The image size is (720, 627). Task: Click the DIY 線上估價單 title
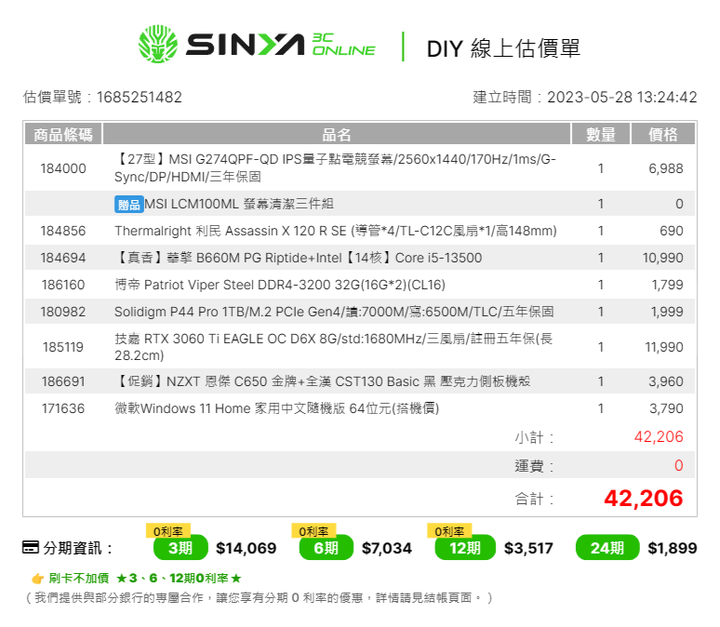pos(504,48)
